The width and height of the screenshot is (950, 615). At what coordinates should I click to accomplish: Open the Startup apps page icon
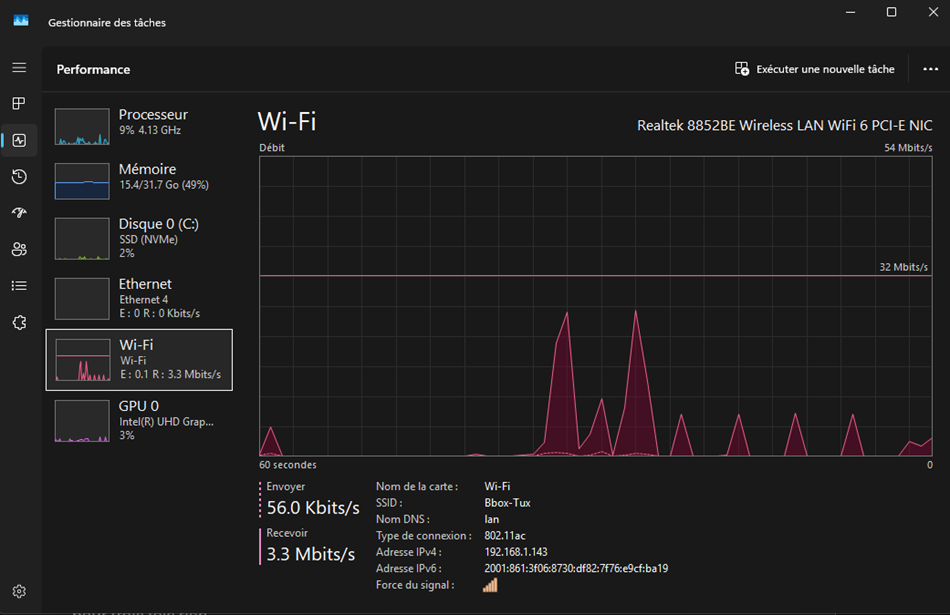pyautogui.click(x=19, y=213)
